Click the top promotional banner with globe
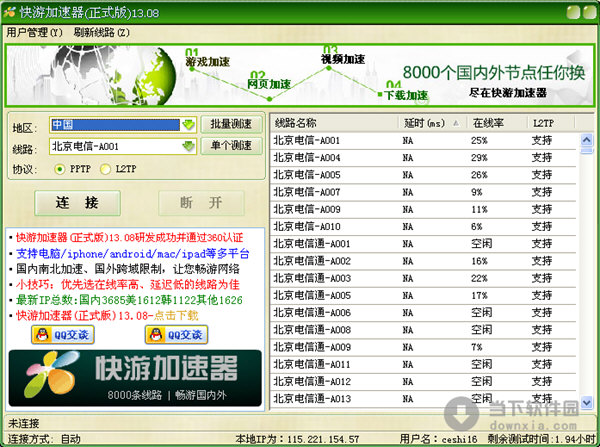Image resolution: width=600 pixels, height=447 pixels. pyautogui.click(x=300, y=75)
